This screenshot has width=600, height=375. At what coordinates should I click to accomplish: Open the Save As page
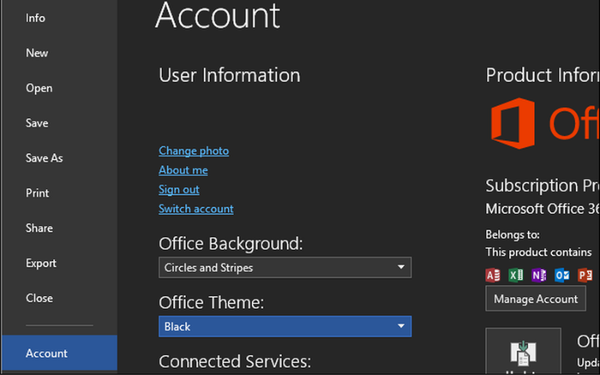(x=44, y=158)
